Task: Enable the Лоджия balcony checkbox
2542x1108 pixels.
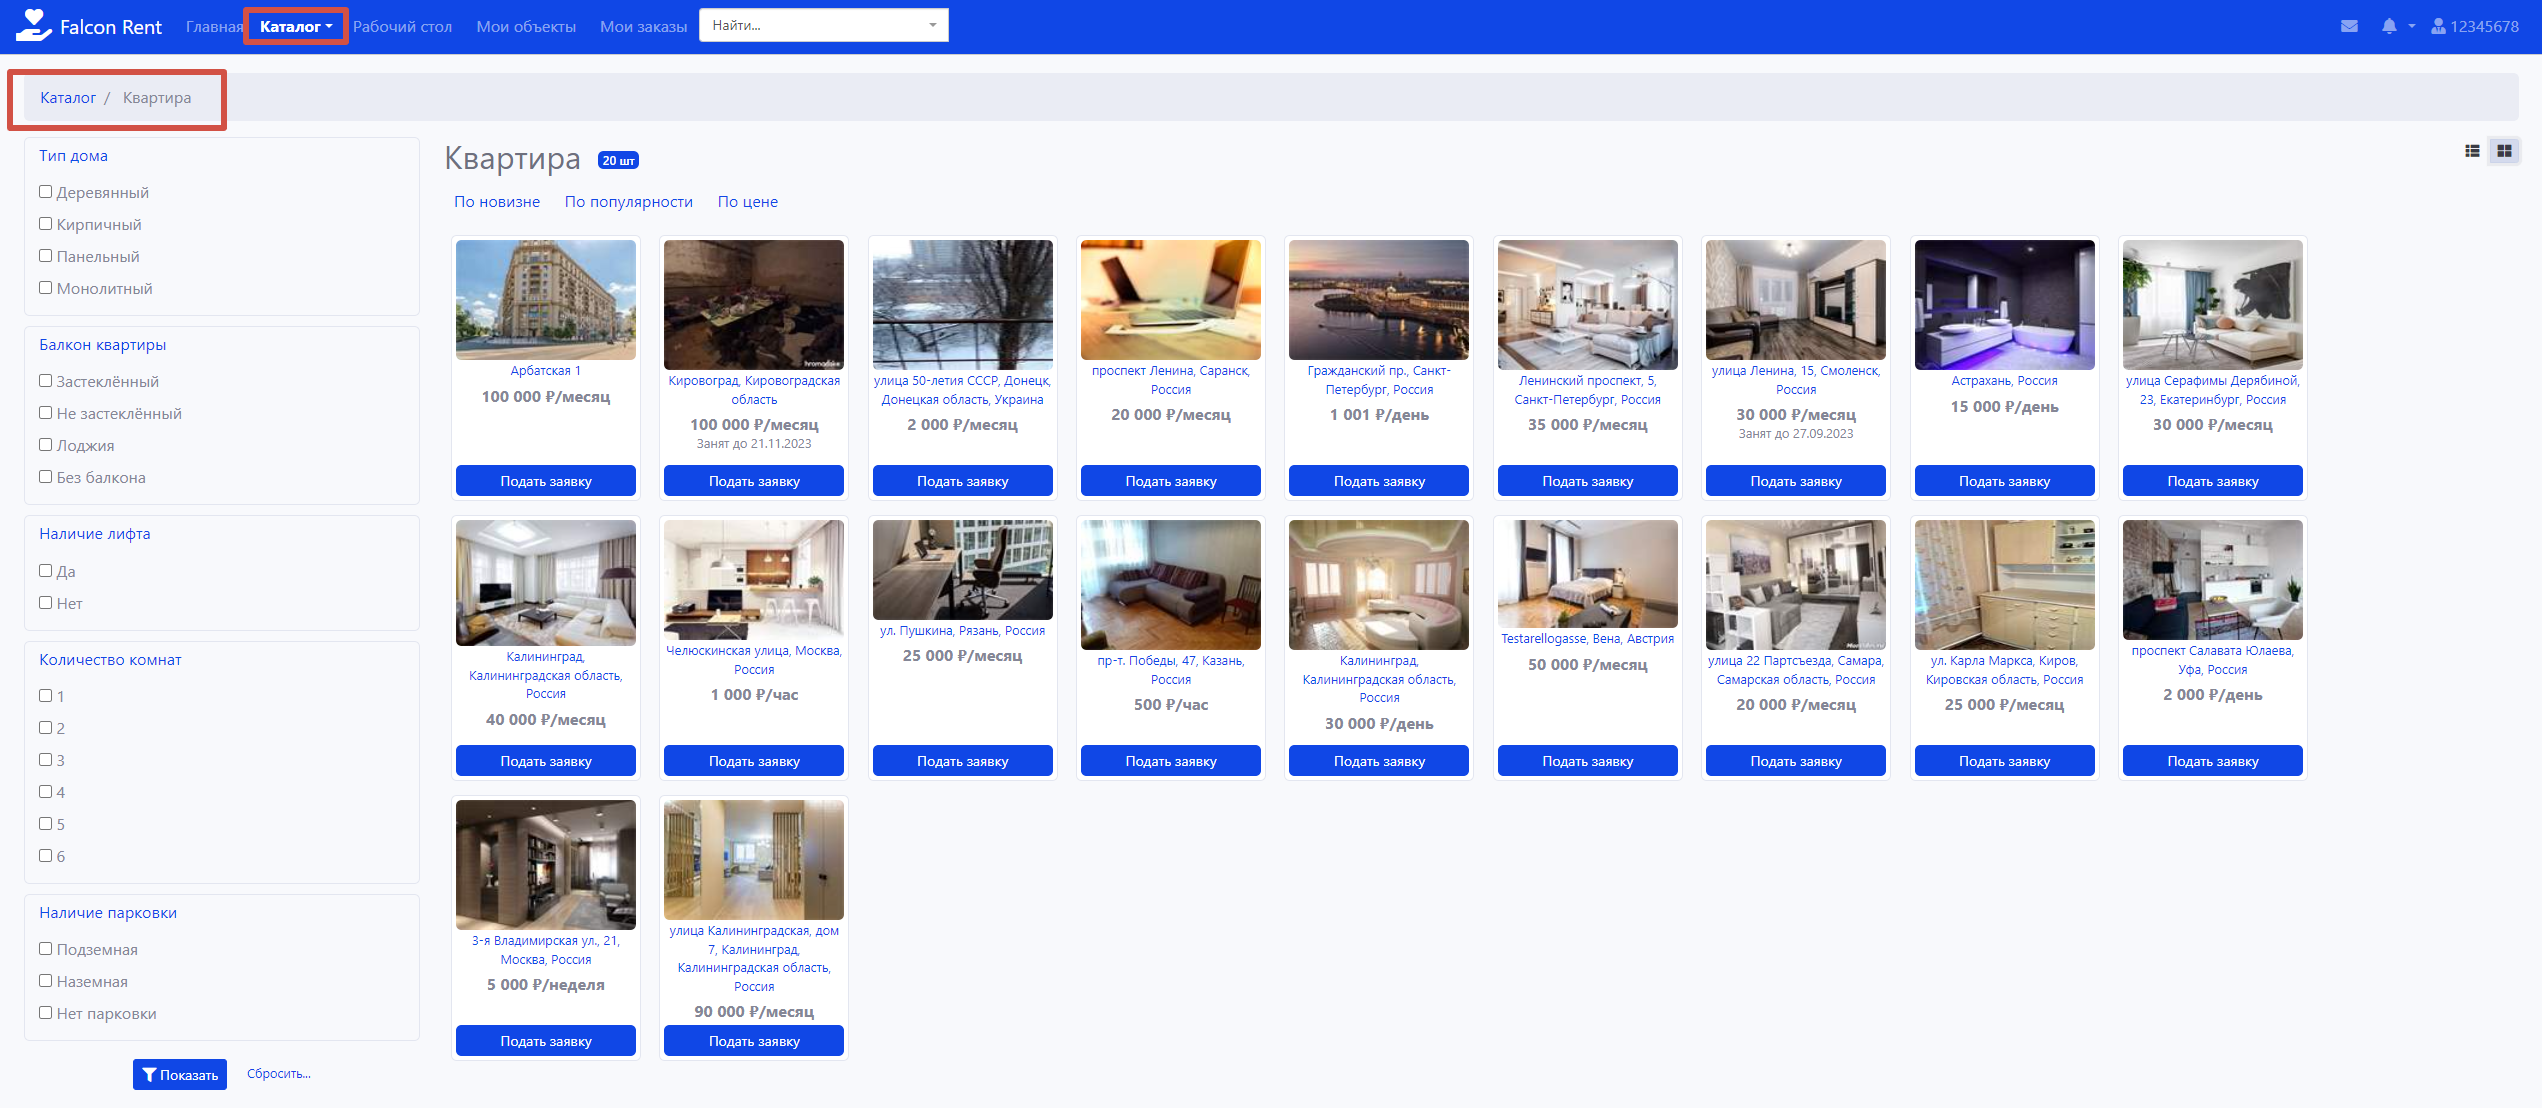Action: tap(45, 445)
